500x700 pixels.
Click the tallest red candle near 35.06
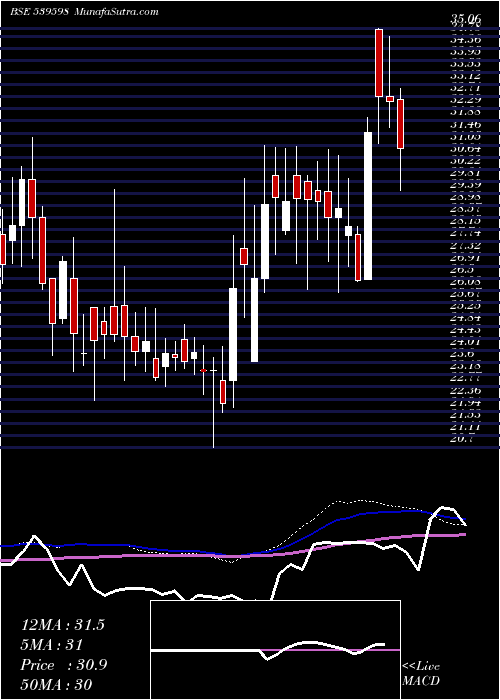click(x=379, y=62)
